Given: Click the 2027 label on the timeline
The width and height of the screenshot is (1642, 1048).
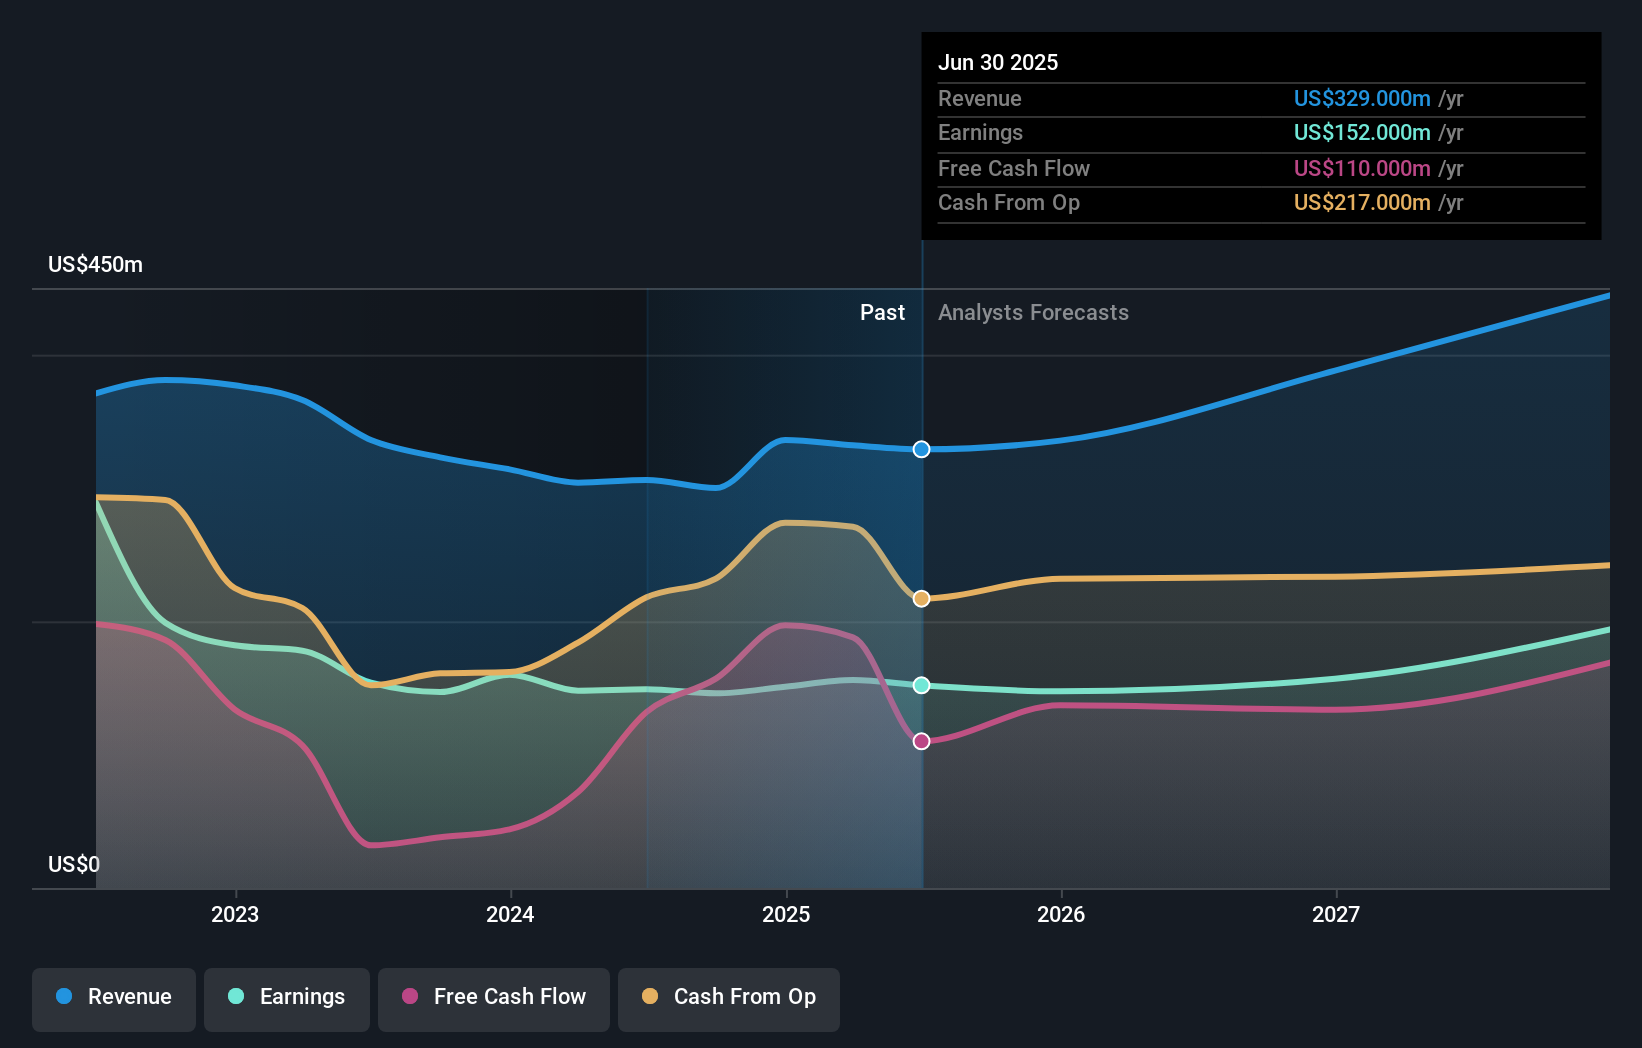Looking at the screenshot, I should (x=1337, y=913).
